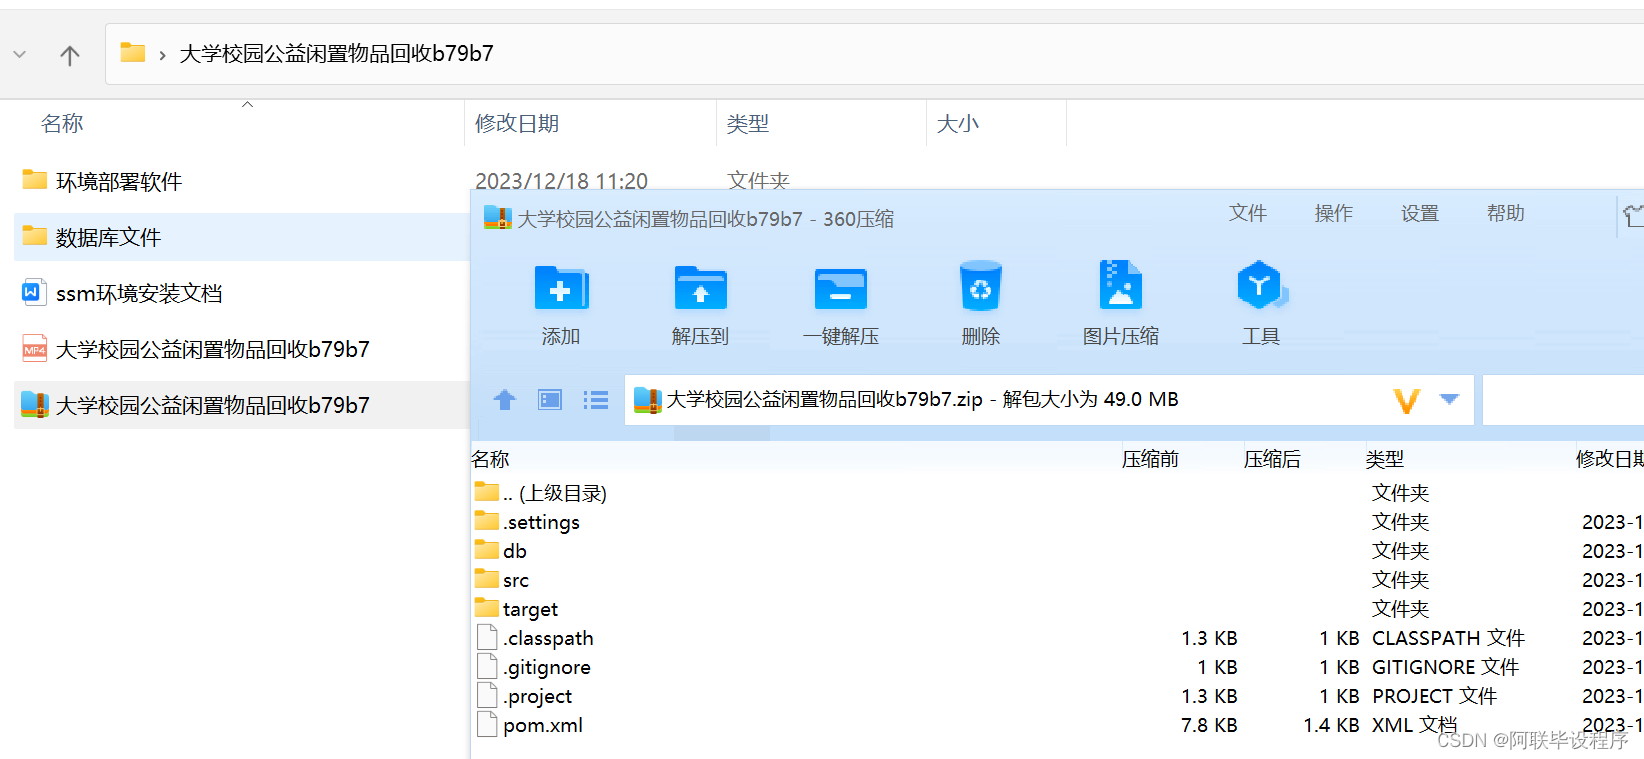Click the 添加 (Add) icon in 360压缩
This screenshot has width=1644, height=759.
tap(561, 289)
